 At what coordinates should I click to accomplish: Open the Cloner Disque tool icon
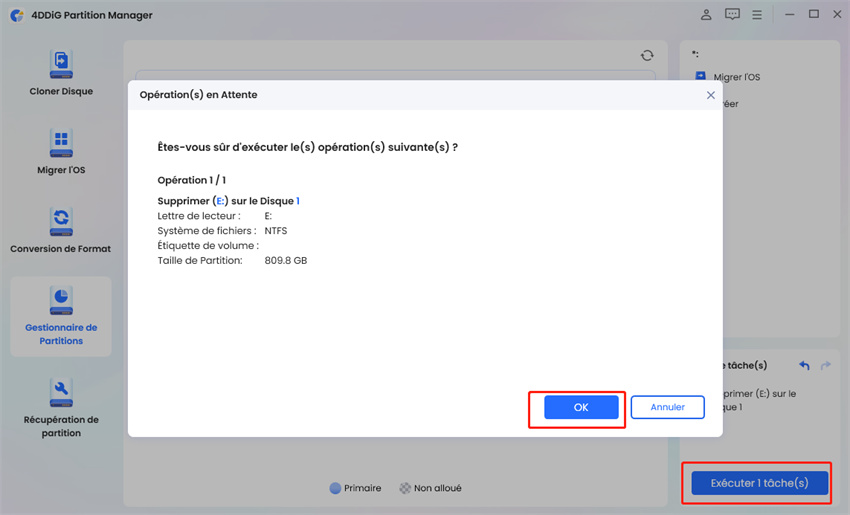(61, 65)
